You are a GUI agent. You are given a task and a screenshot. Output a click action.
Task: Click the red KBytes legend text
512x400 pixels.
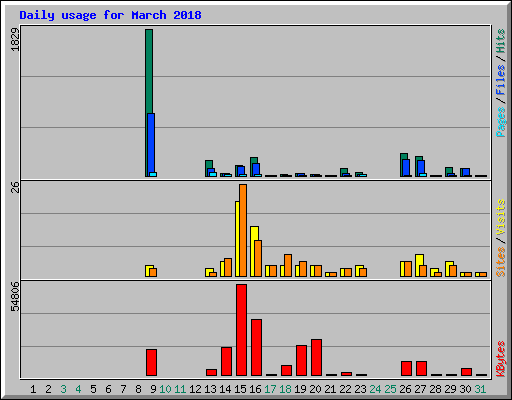[x=501, y=359]
